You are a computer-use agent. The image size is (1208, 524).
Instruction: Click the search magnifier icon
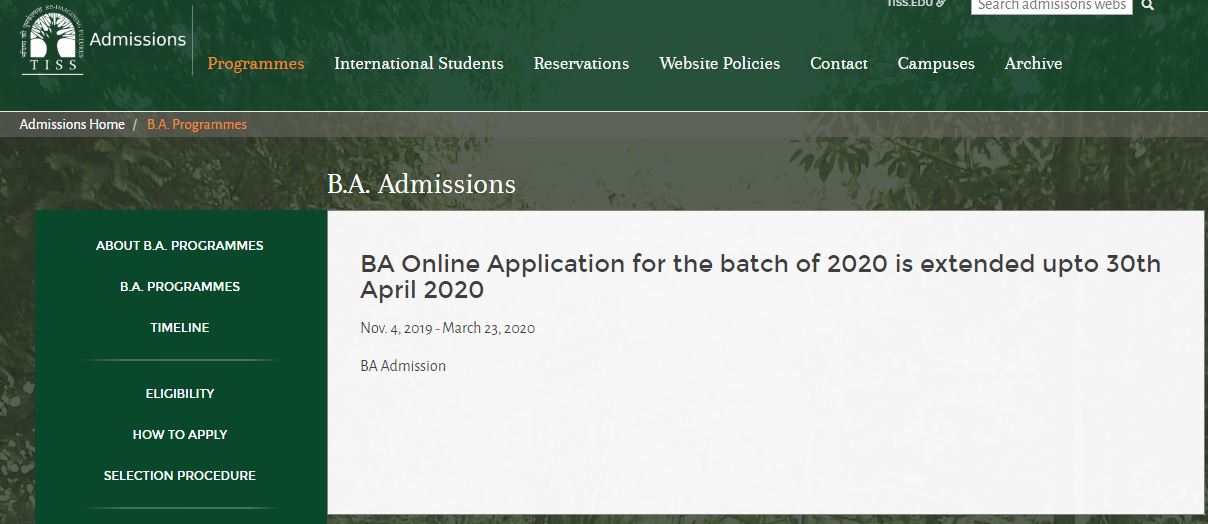click(1147, 5)
